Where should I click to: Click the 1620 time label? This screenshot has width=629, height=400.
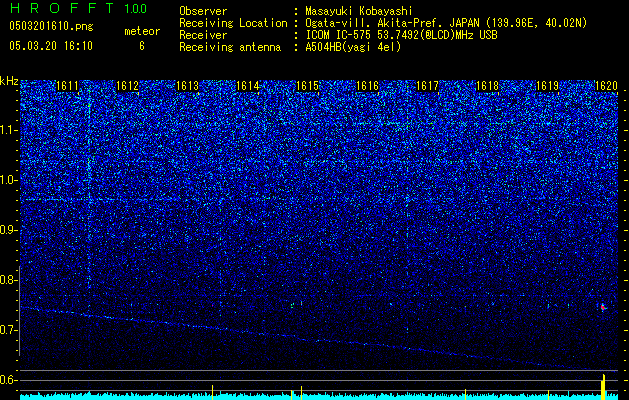point(606,86)
